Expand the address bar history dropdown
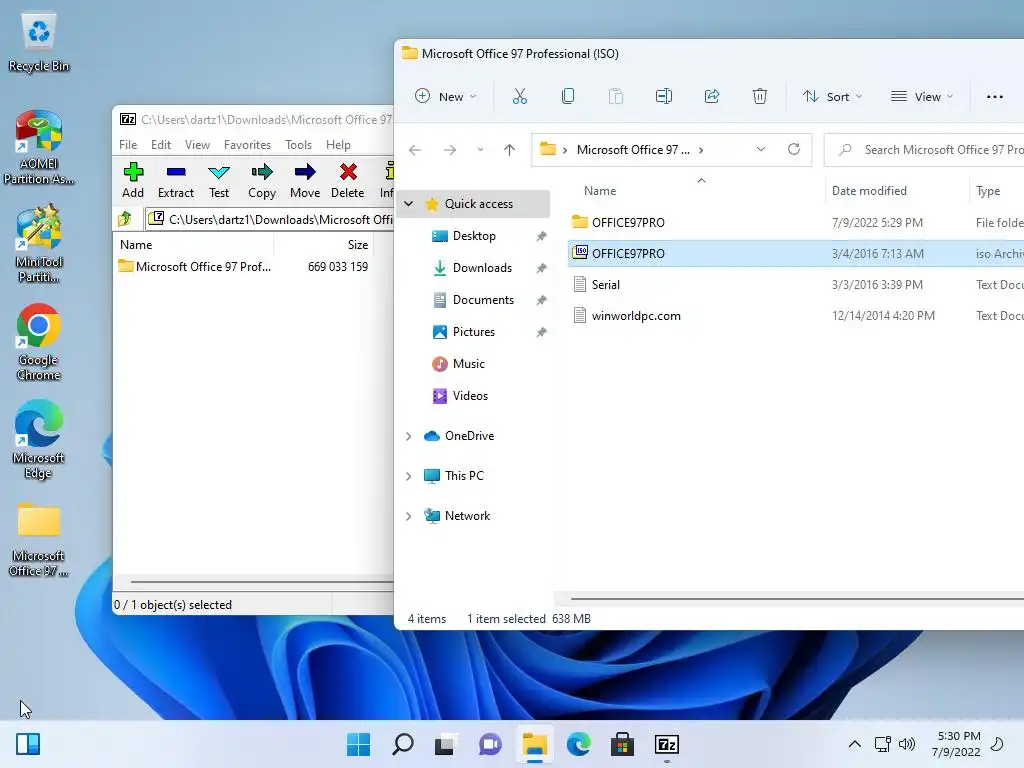The image size is (1024, 768). click(x=761, y=150)
